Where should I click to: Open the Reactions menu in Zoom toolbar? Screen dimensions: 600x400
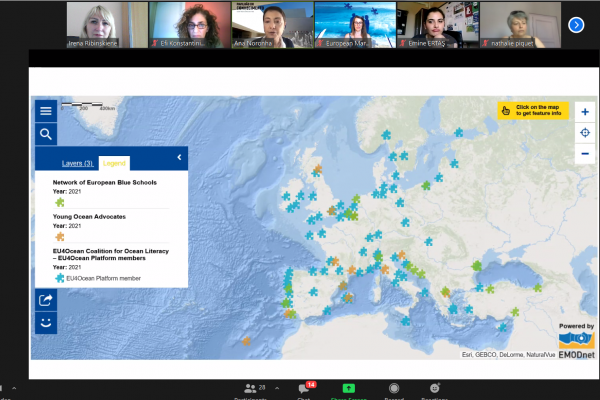(434, 390)
